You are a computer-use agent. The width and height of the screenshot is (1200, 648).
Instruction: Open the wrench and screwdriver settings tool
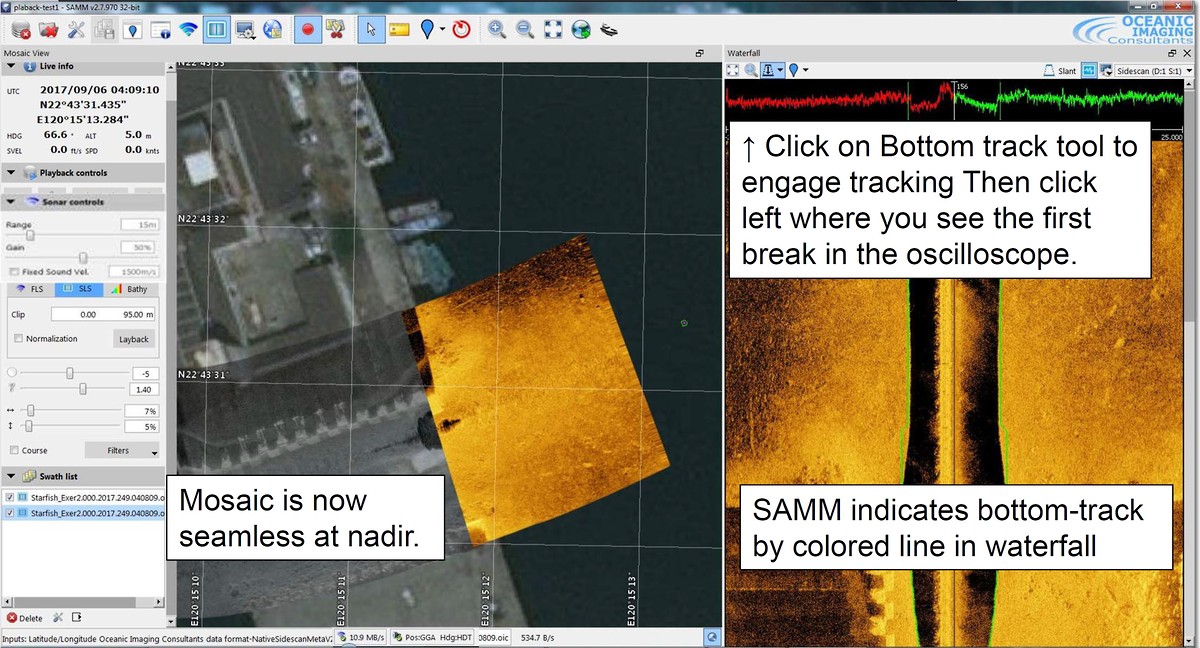click(x=76, y=29)
